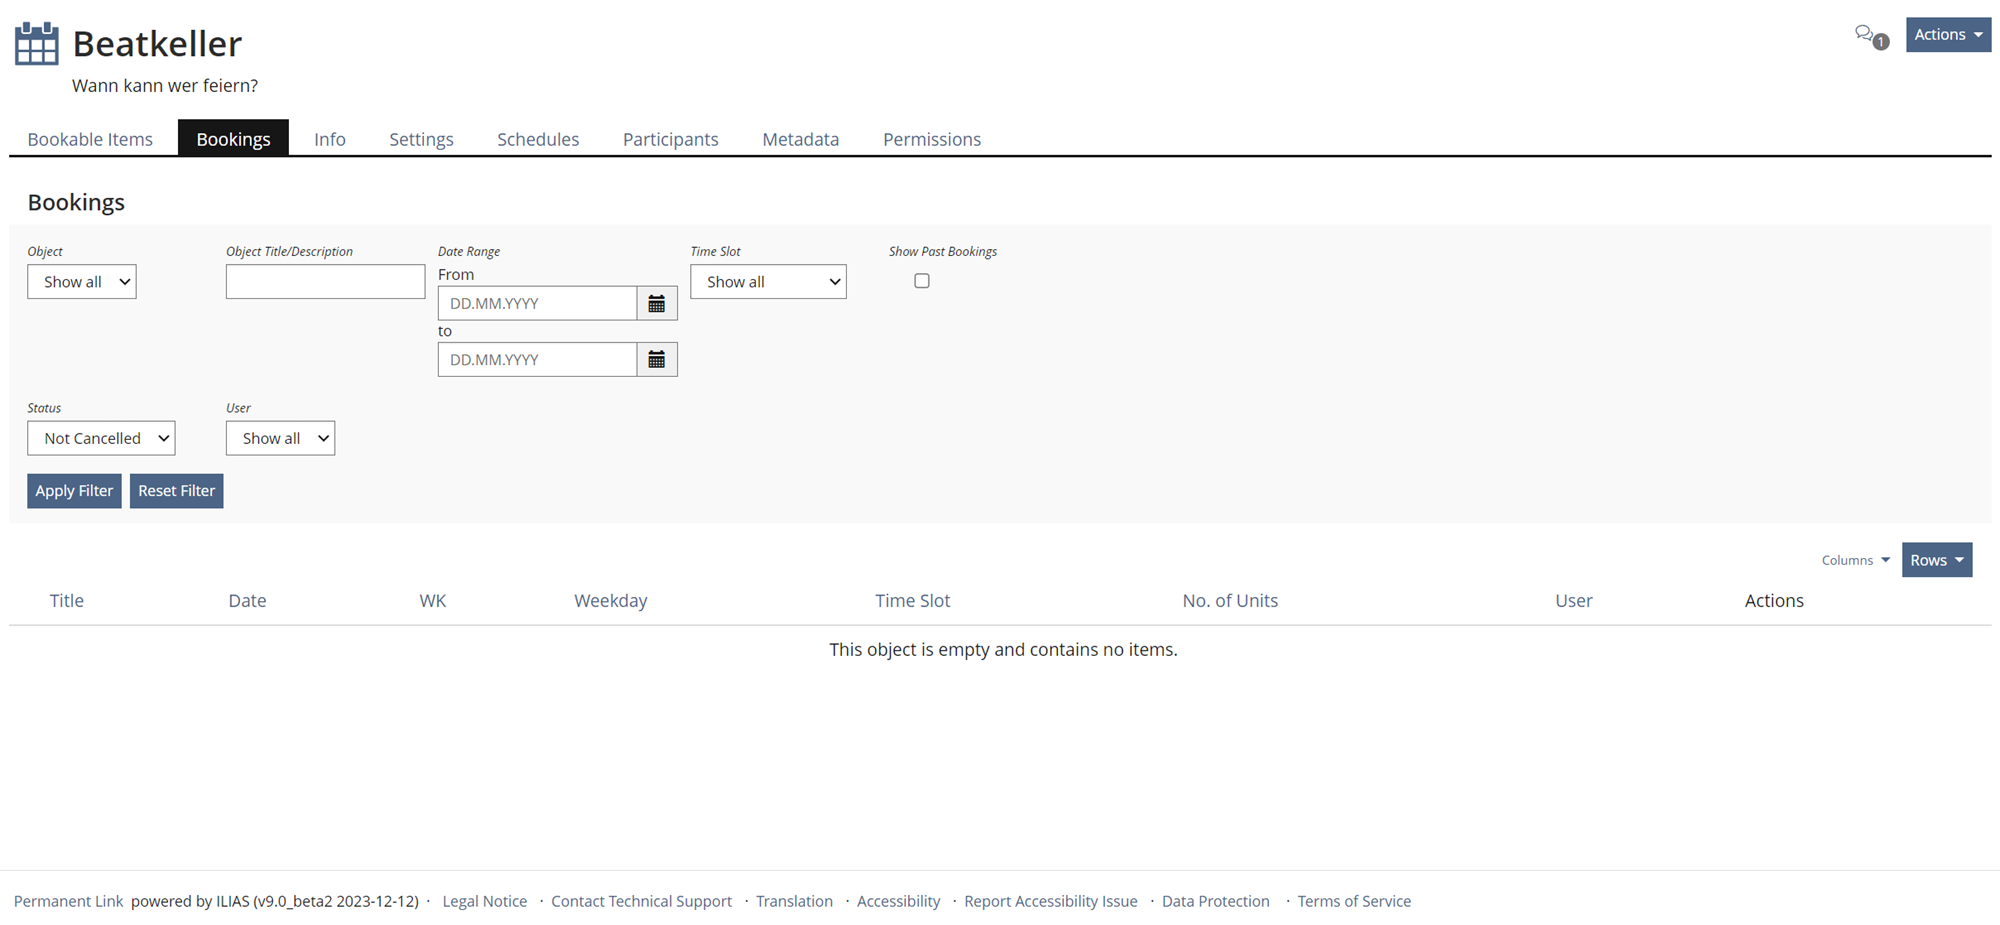Open the Actions menu at top right
This screenshot has width=2000, height=925.
point(1947,35)
